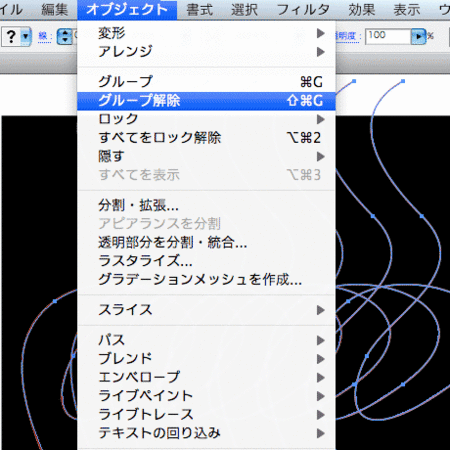Click the 不透明度 label link
Screen dimensions: 450x450
click(349, 36)
